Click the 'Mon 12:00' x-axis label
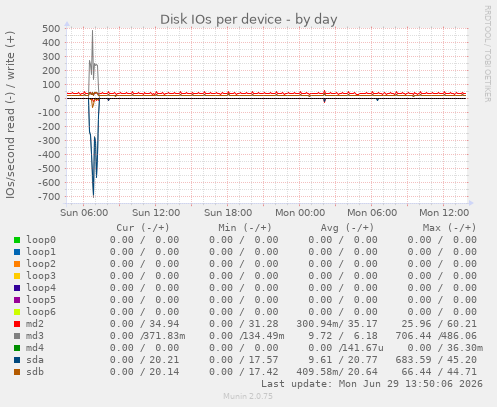497x407 pixels. [x=444, y=213]
